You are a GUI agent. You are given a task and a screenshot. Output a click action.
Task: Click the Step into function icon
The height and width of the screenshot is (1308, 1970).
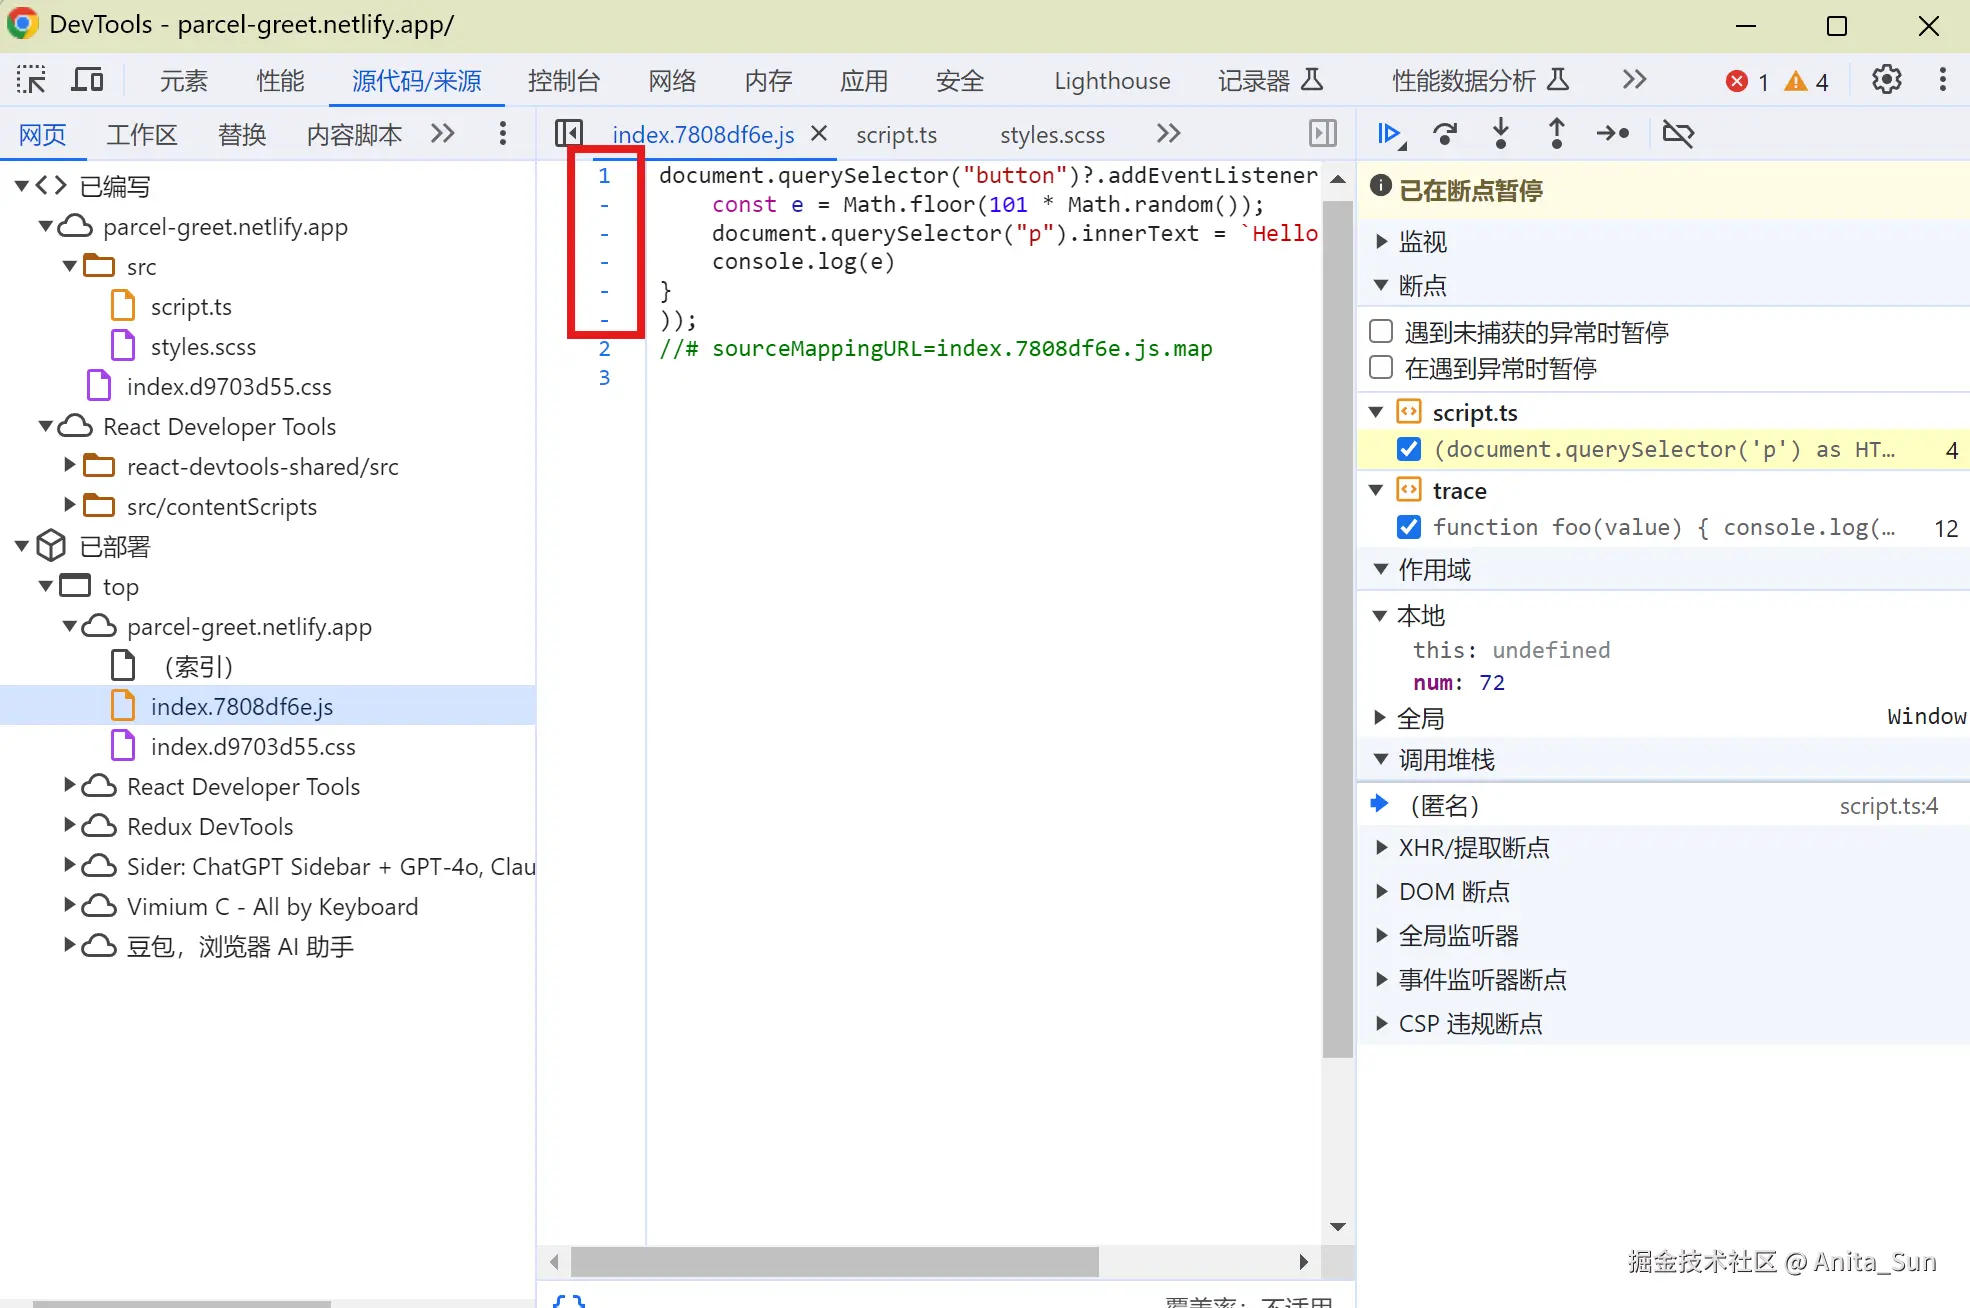coord(1501,134)
